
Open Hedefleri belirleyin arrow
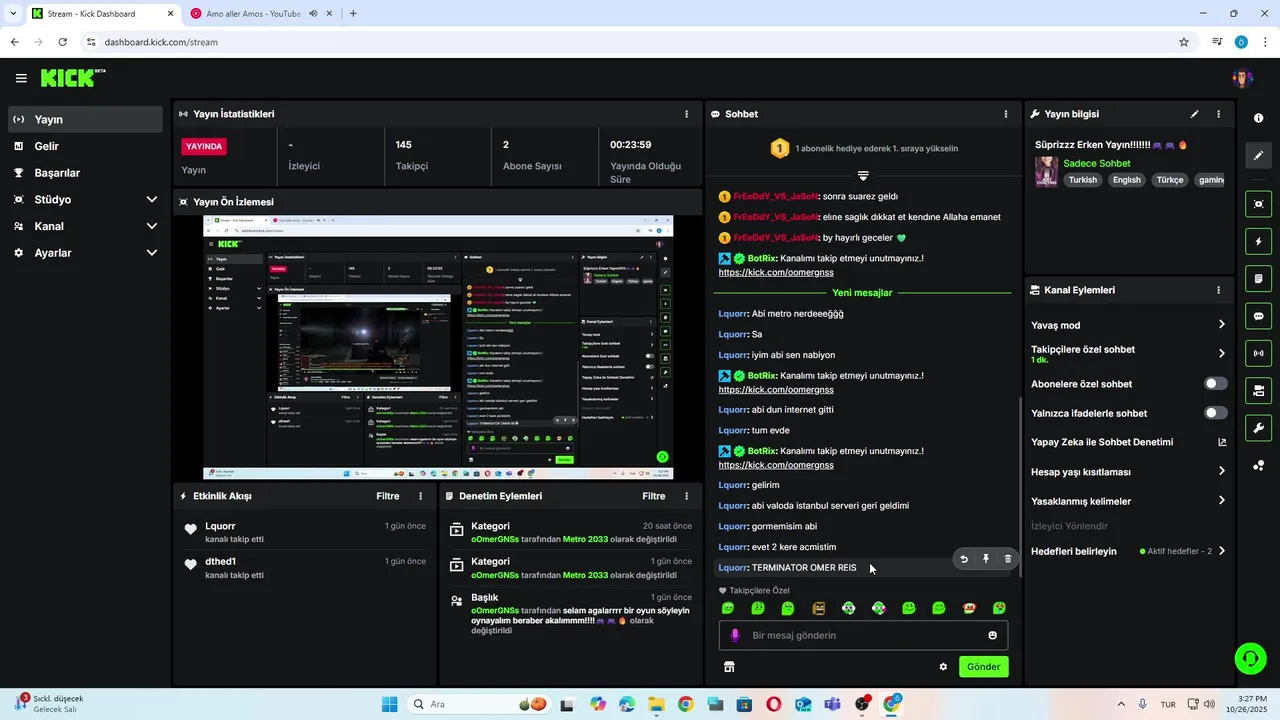point(1221,551)
